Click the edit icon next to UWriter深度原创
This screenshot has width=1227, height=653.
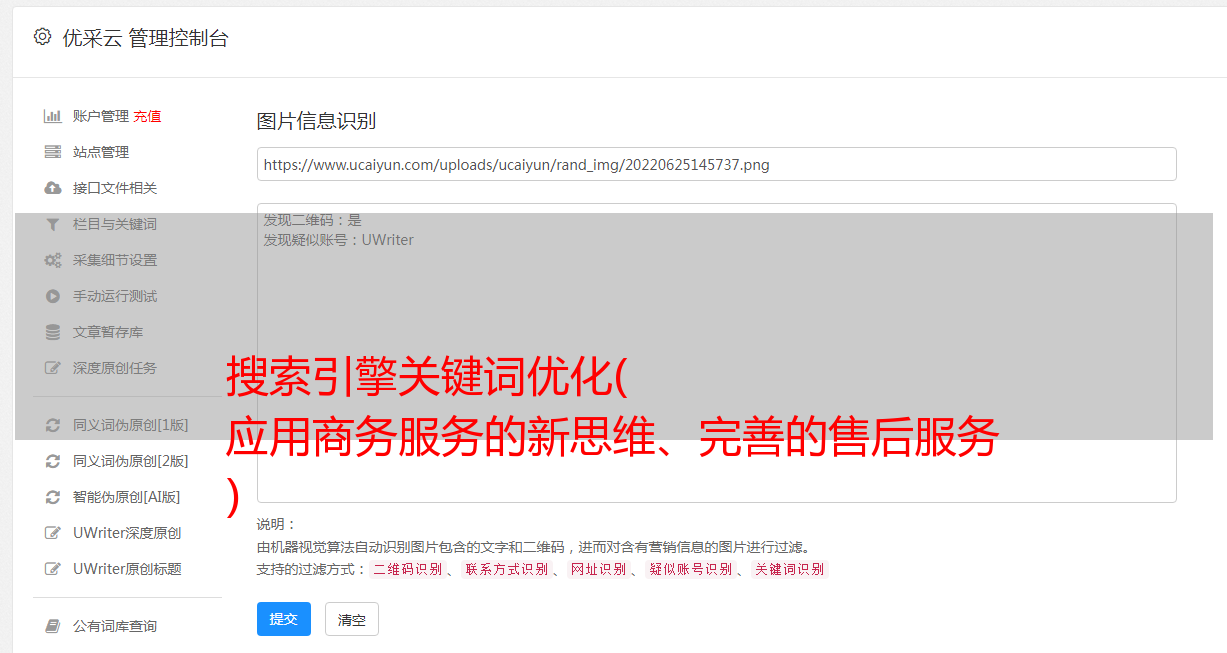(x=53, y=533)
